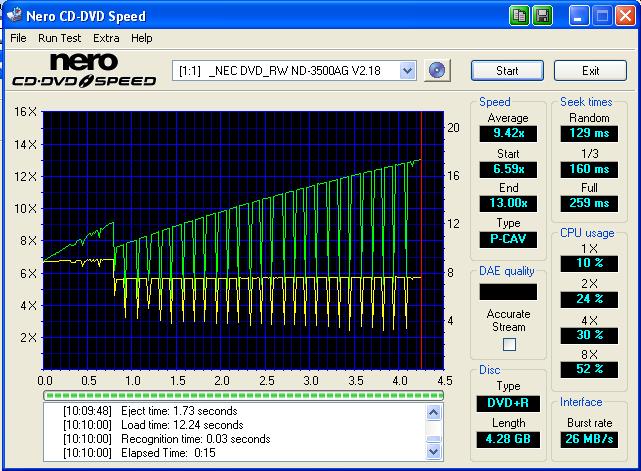The width and height of the screenshot is (641, 471).
Task: Close the Nero CD-DVD Speed window
Action: [625, 16]
